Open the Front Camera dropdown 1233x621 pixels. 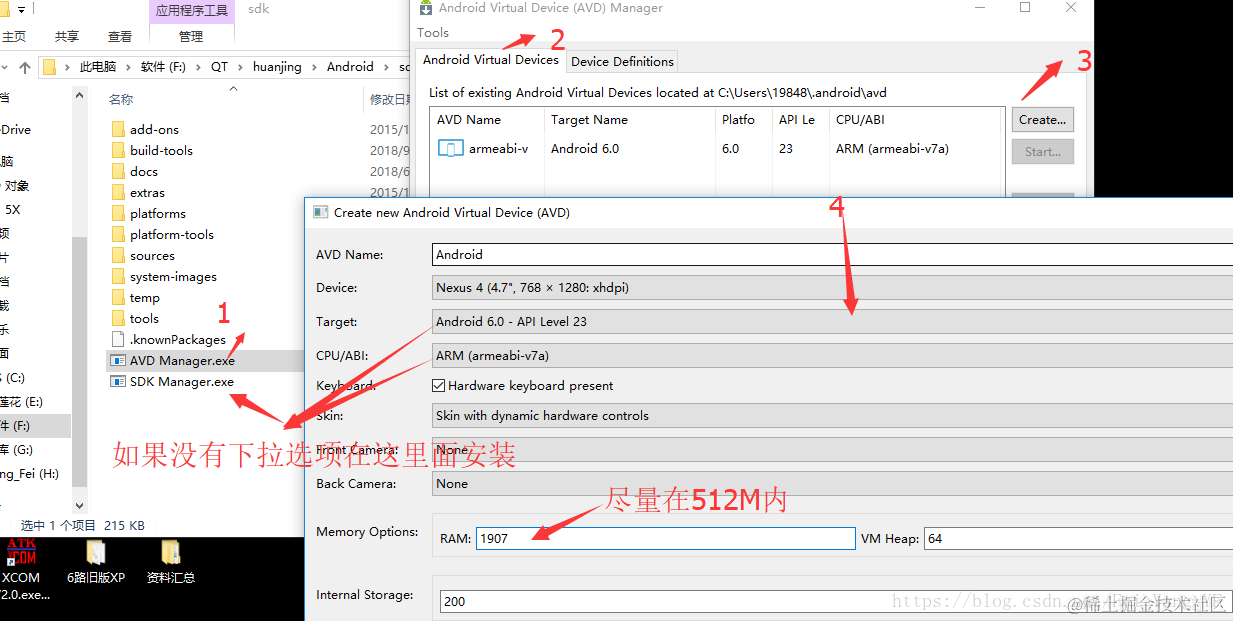(832, 450)
